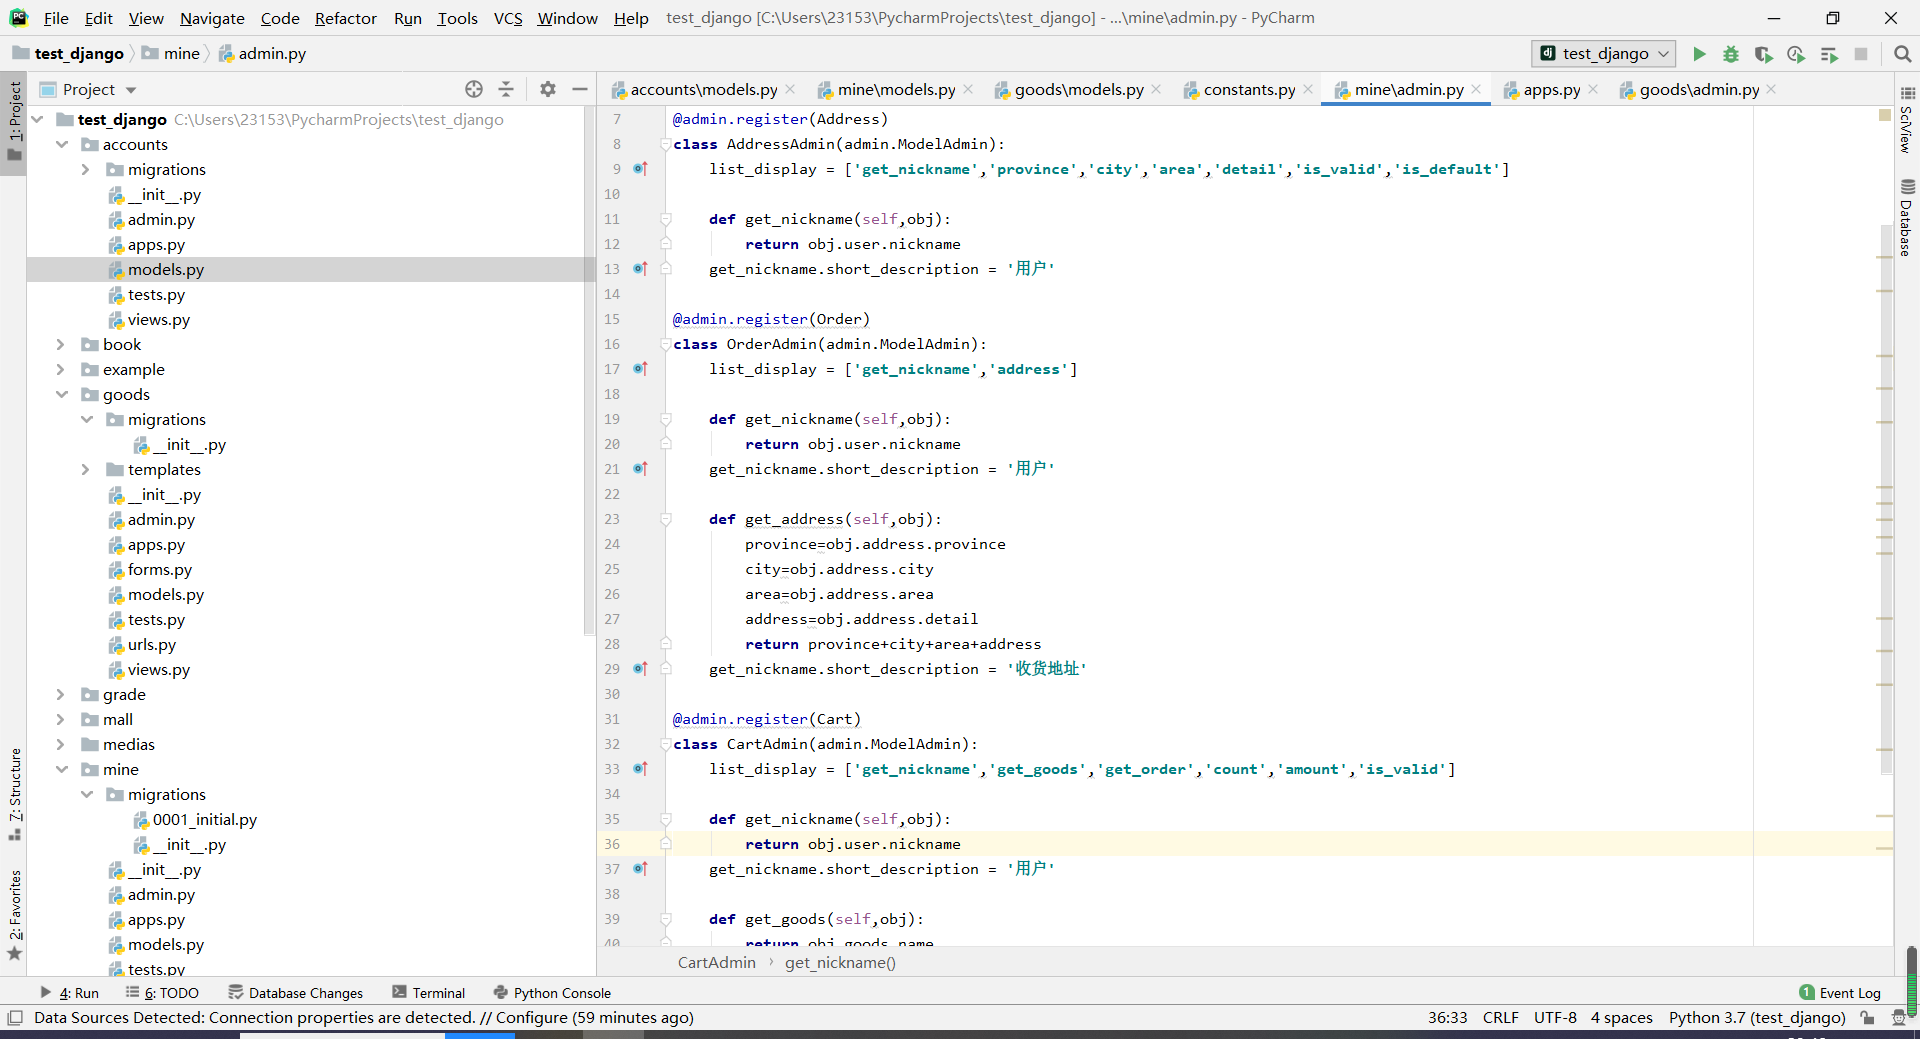Select 0001_initial.py in mine migrations
The width and height of the screenshot is (1920, 1039).
click(204, 819)
